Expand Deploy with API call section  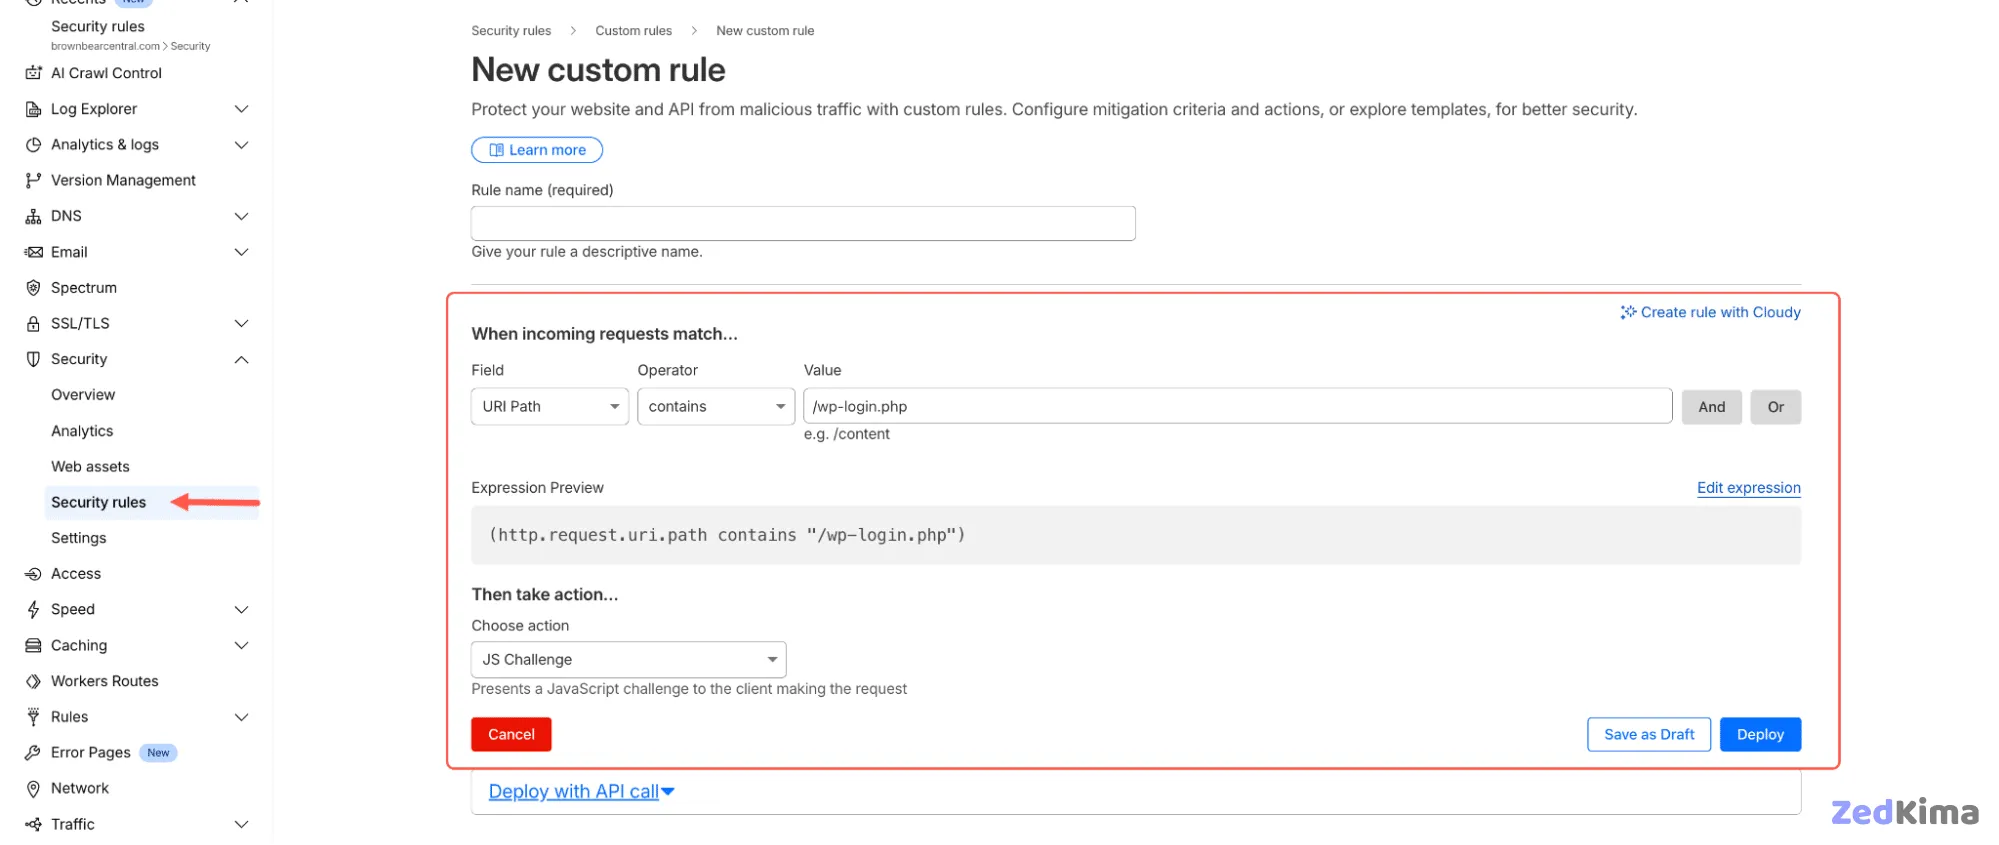[x=581, y=792]
